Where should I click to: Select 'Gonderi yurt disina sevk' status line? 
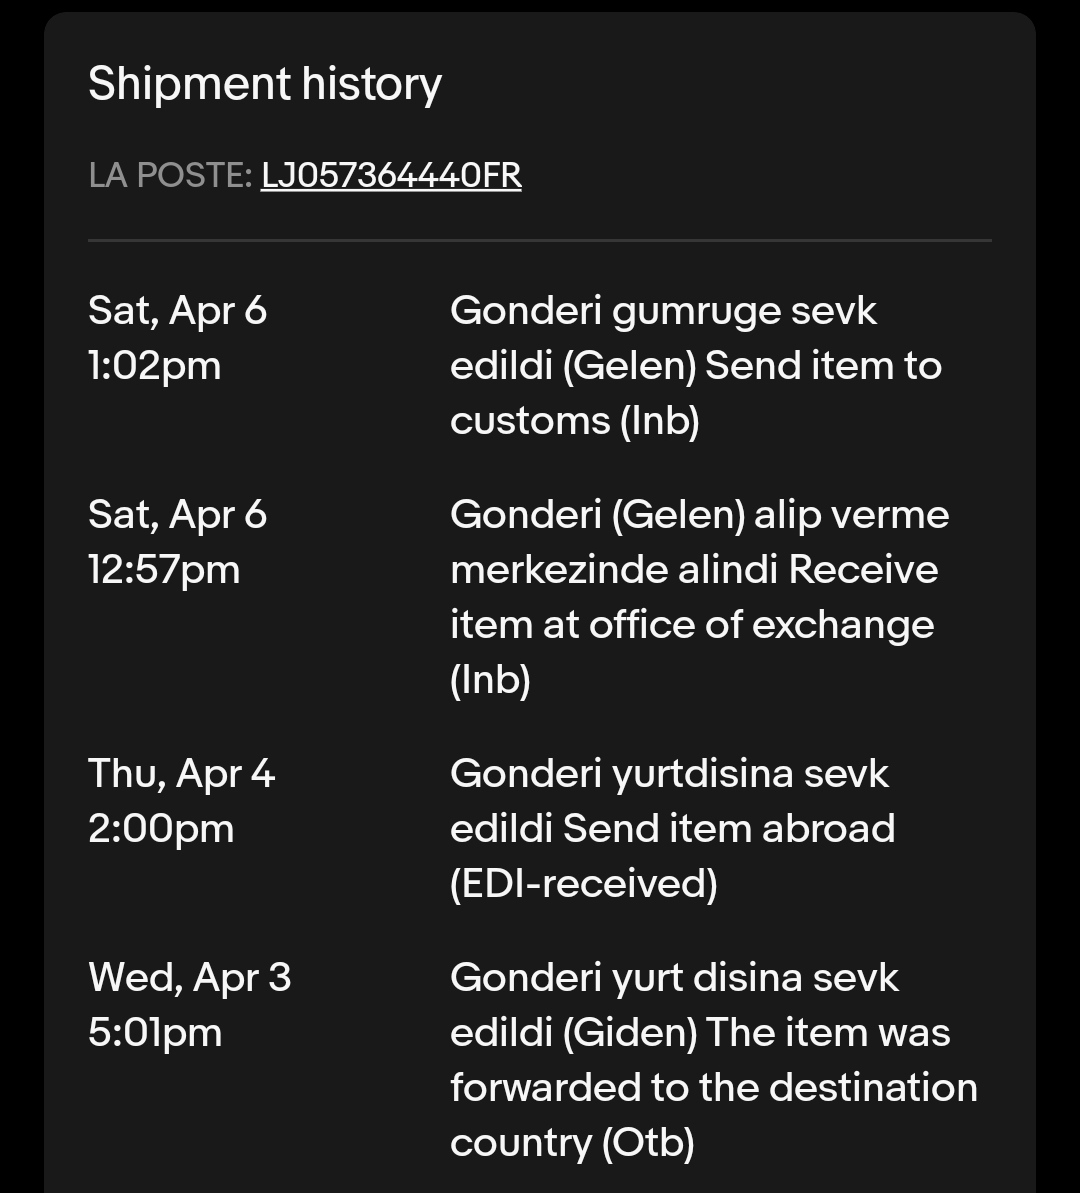coord(674,978)
